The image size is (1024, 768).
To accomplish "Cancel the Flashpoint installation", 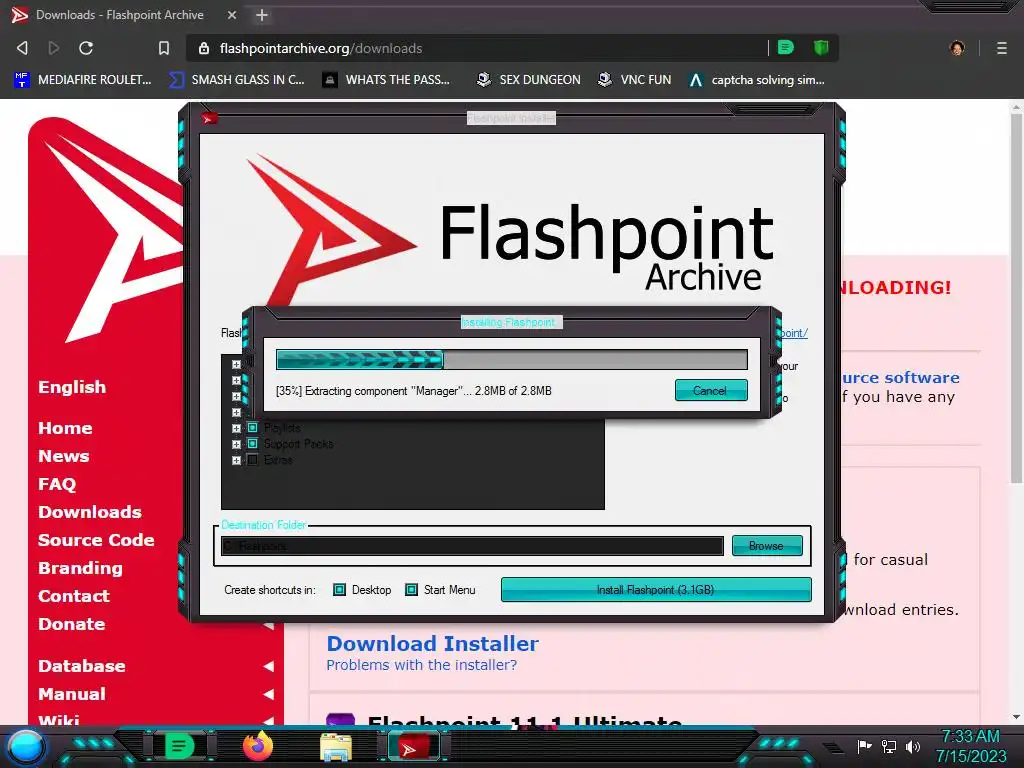I will coord(711,391).
